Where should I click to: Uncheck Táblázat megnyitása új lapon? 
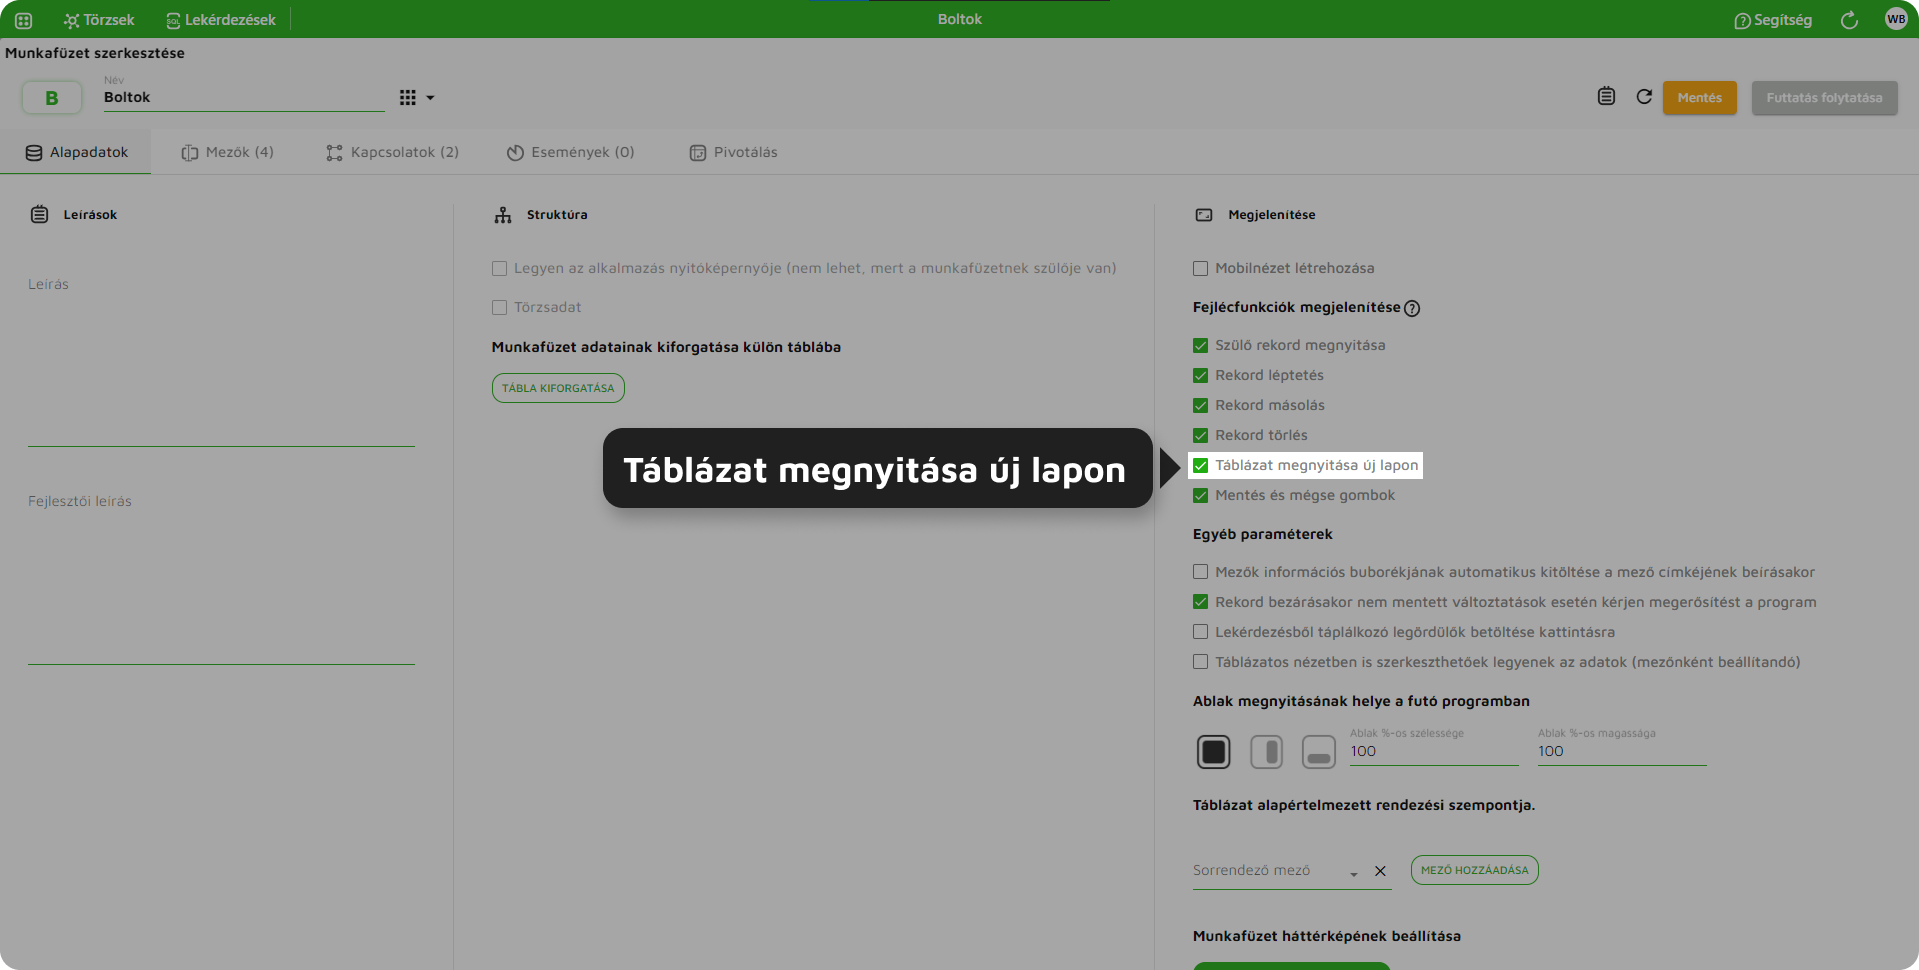click(1200, 465)
